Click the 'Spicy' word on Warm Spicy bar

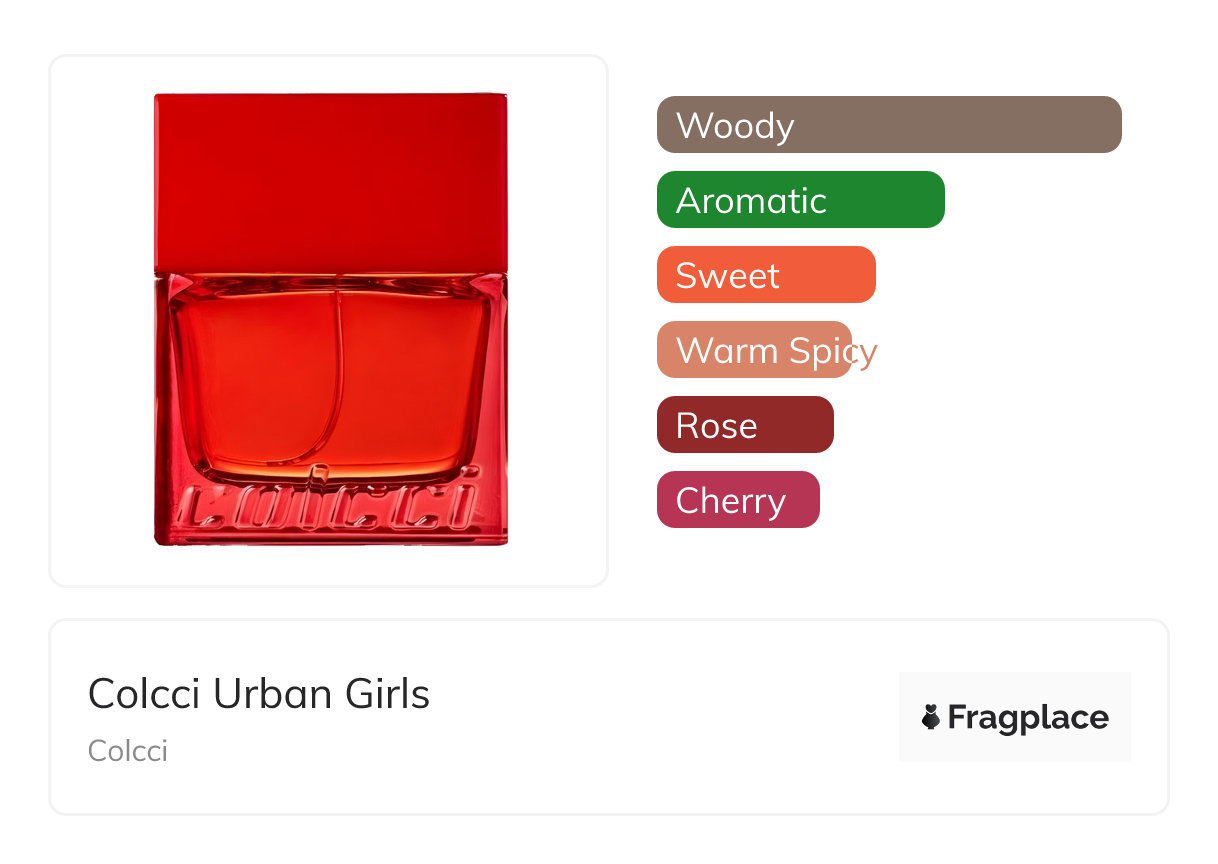pyautogui.click(x=832, y=351)
